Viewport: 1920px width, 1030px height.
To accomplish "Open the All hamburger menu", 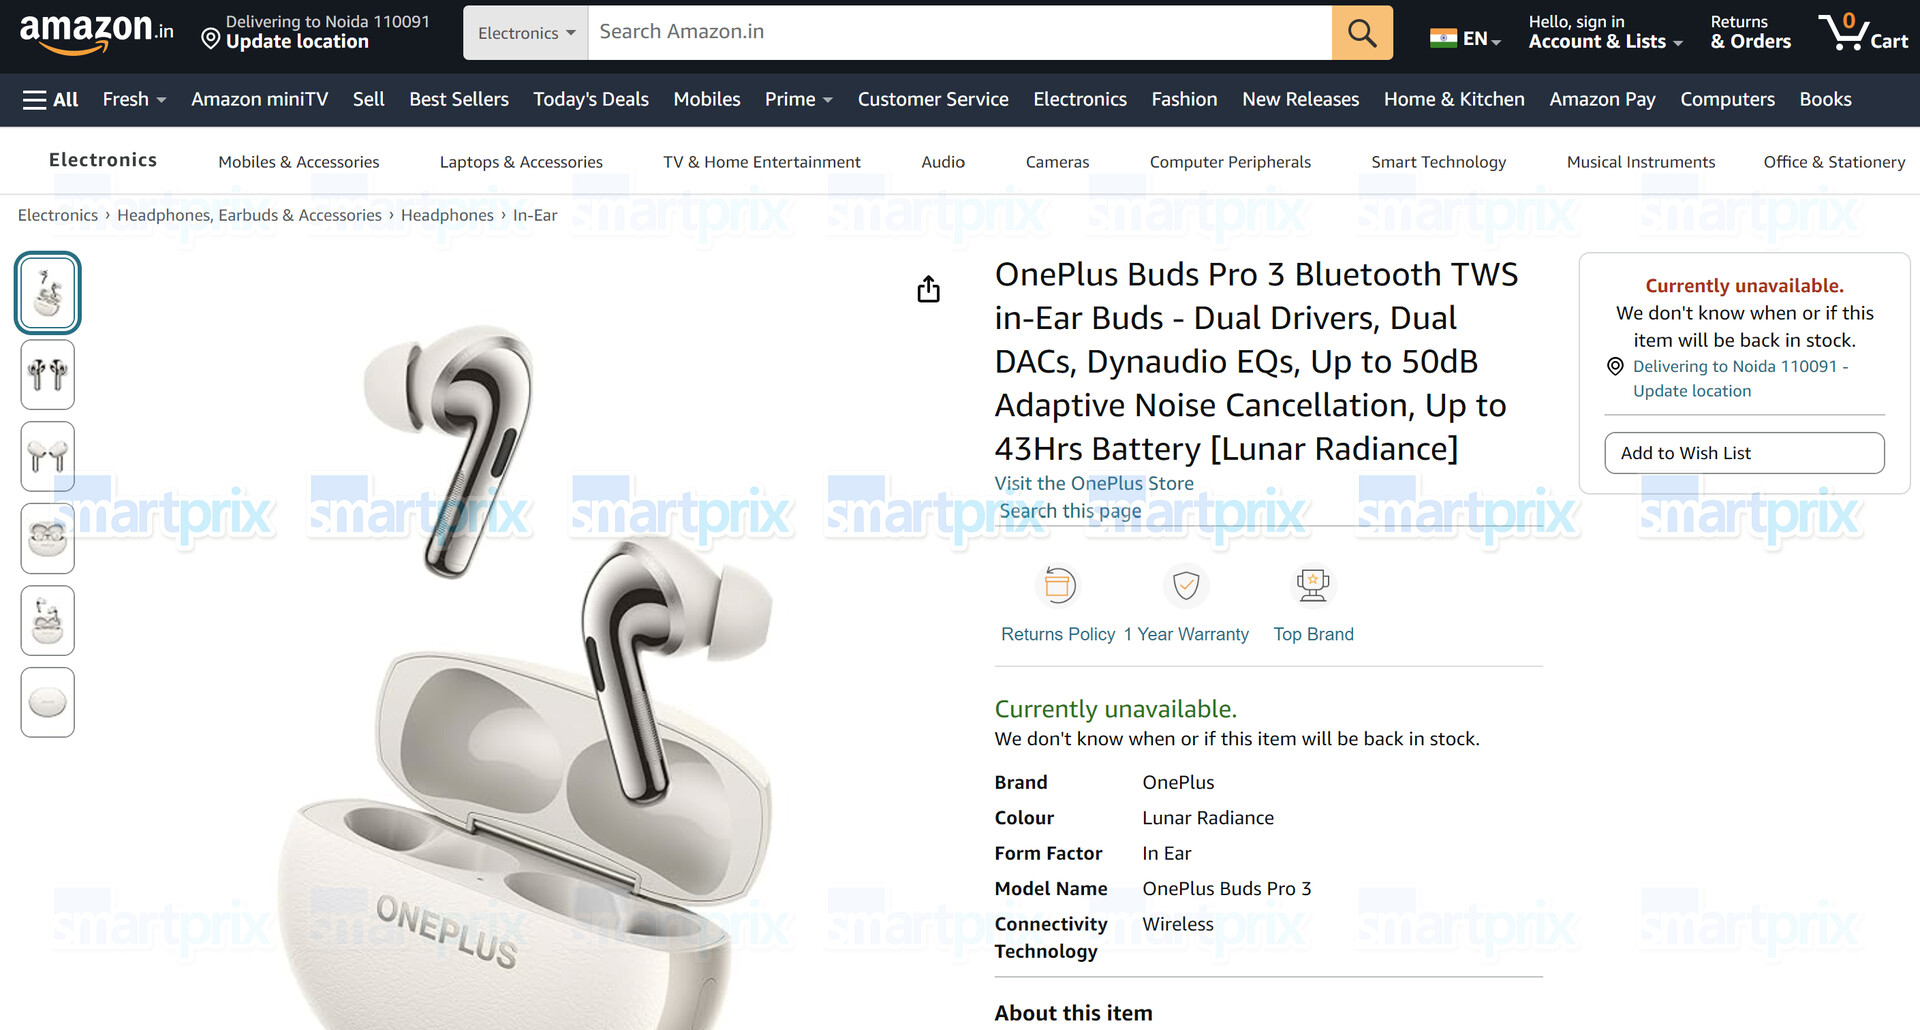I will [x=50, y=100].
